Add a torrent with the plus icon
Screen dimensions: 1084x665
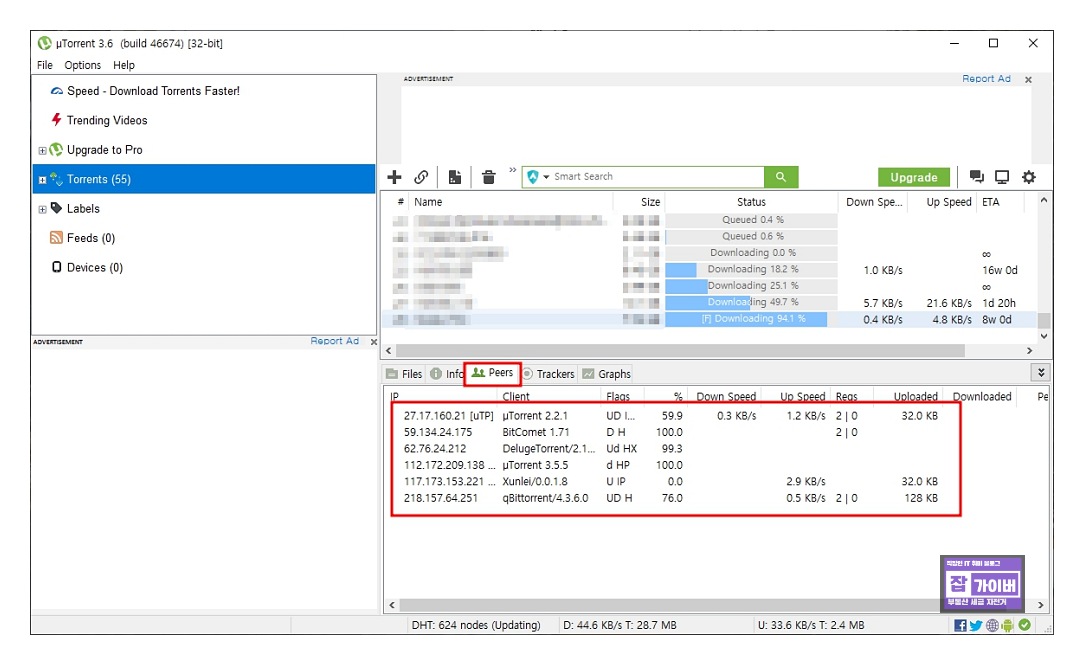[394, 177]
